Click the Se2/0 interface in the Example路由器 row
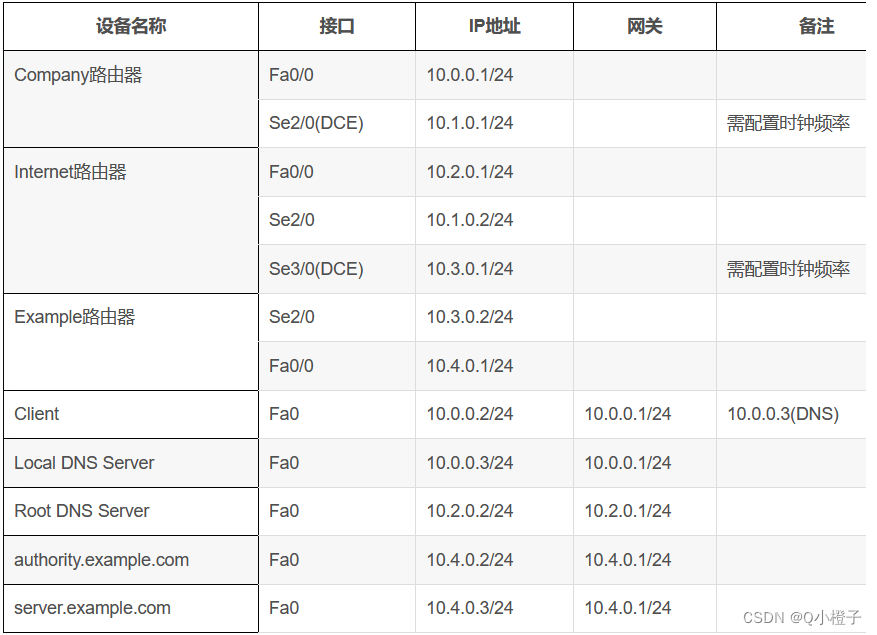 click(291, 317)
